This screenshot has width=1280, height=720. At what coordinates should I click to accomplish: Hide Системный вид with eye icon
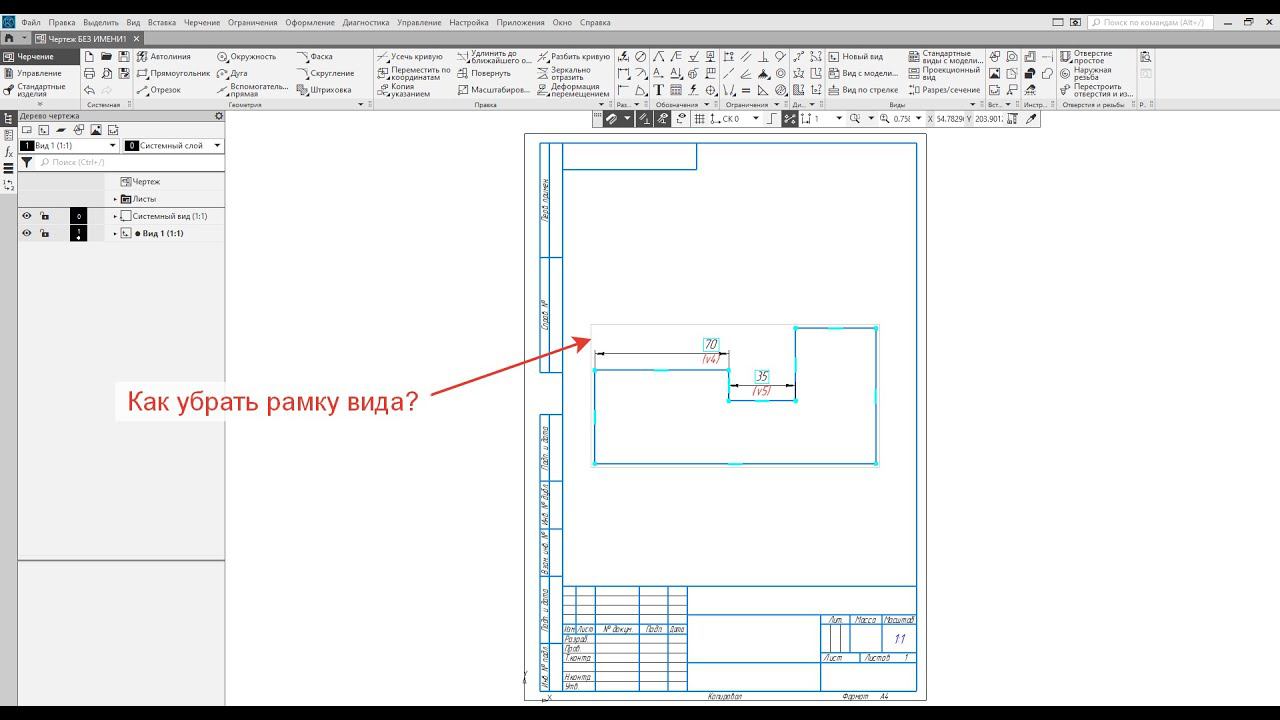point(27,216)
